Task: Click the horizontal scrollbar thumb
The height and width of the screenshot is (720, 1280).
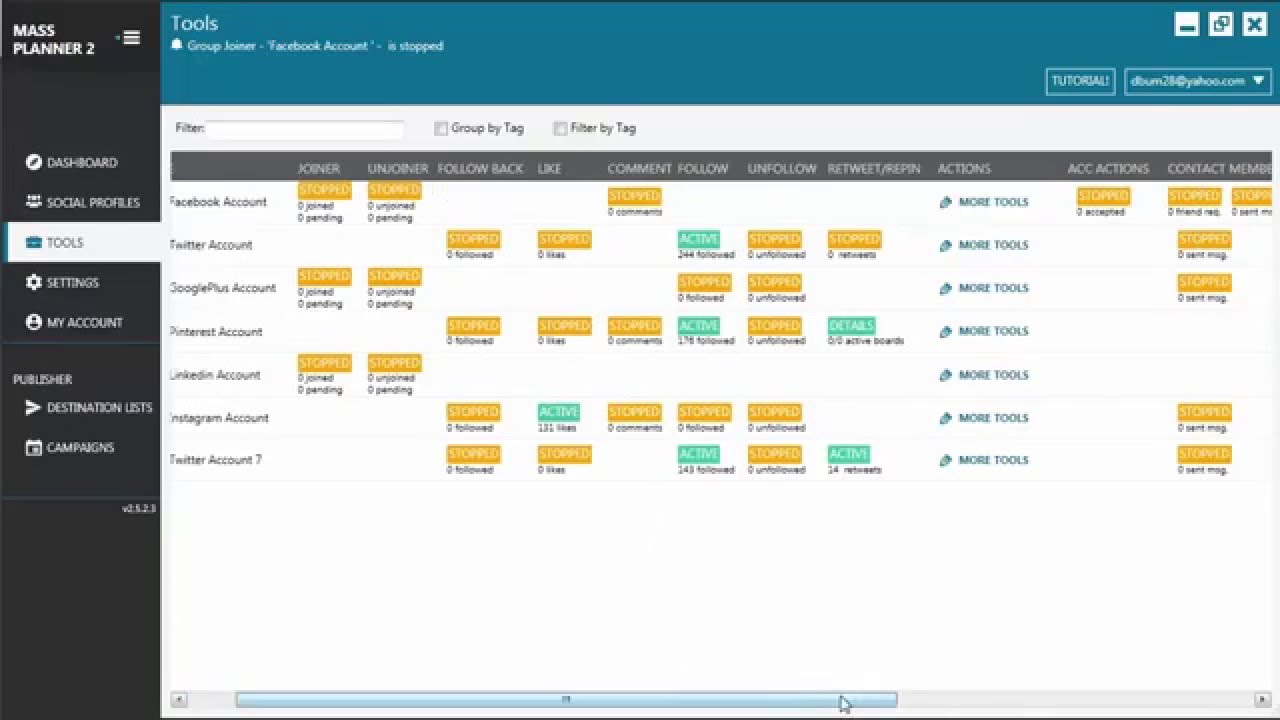Action: pos(566,700)
